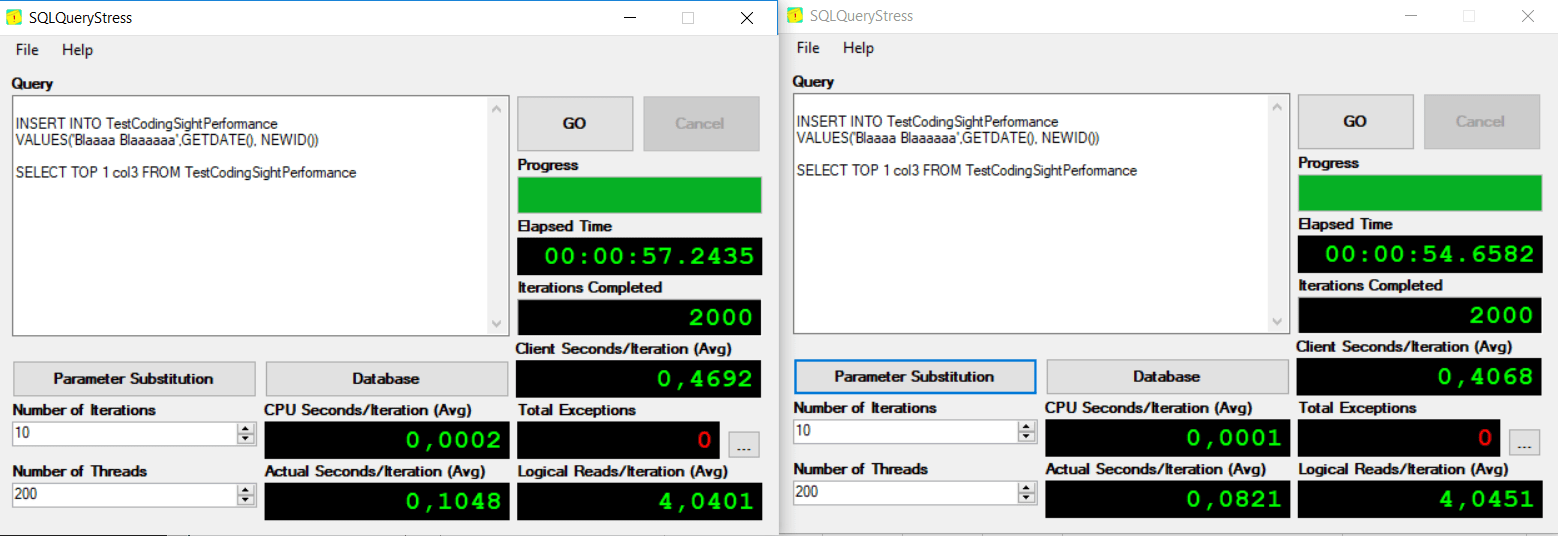Click query scrollbar down arrow in right window

1279,322
